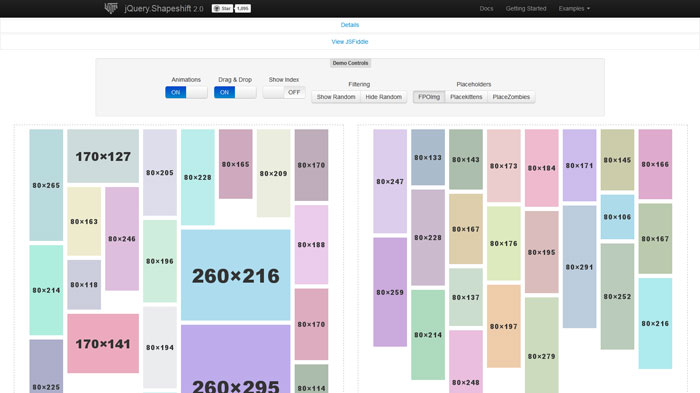Toggle the Animations switch
The width and height of the screenshot is (700, 393).
click(x=186, y=92)
